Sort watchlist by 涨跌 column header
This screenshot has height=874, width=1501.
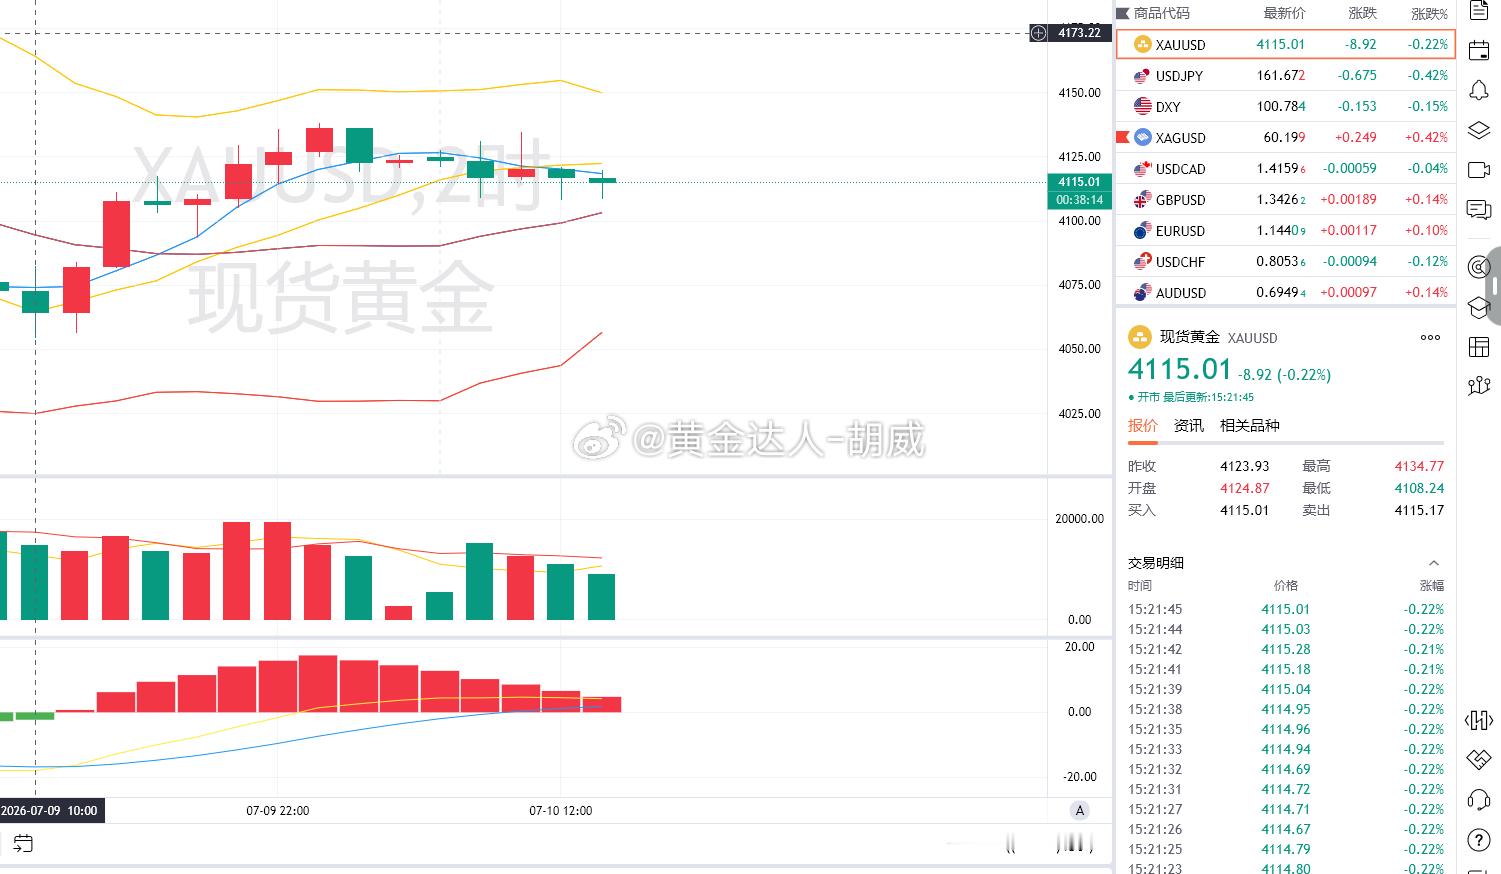1362,13
